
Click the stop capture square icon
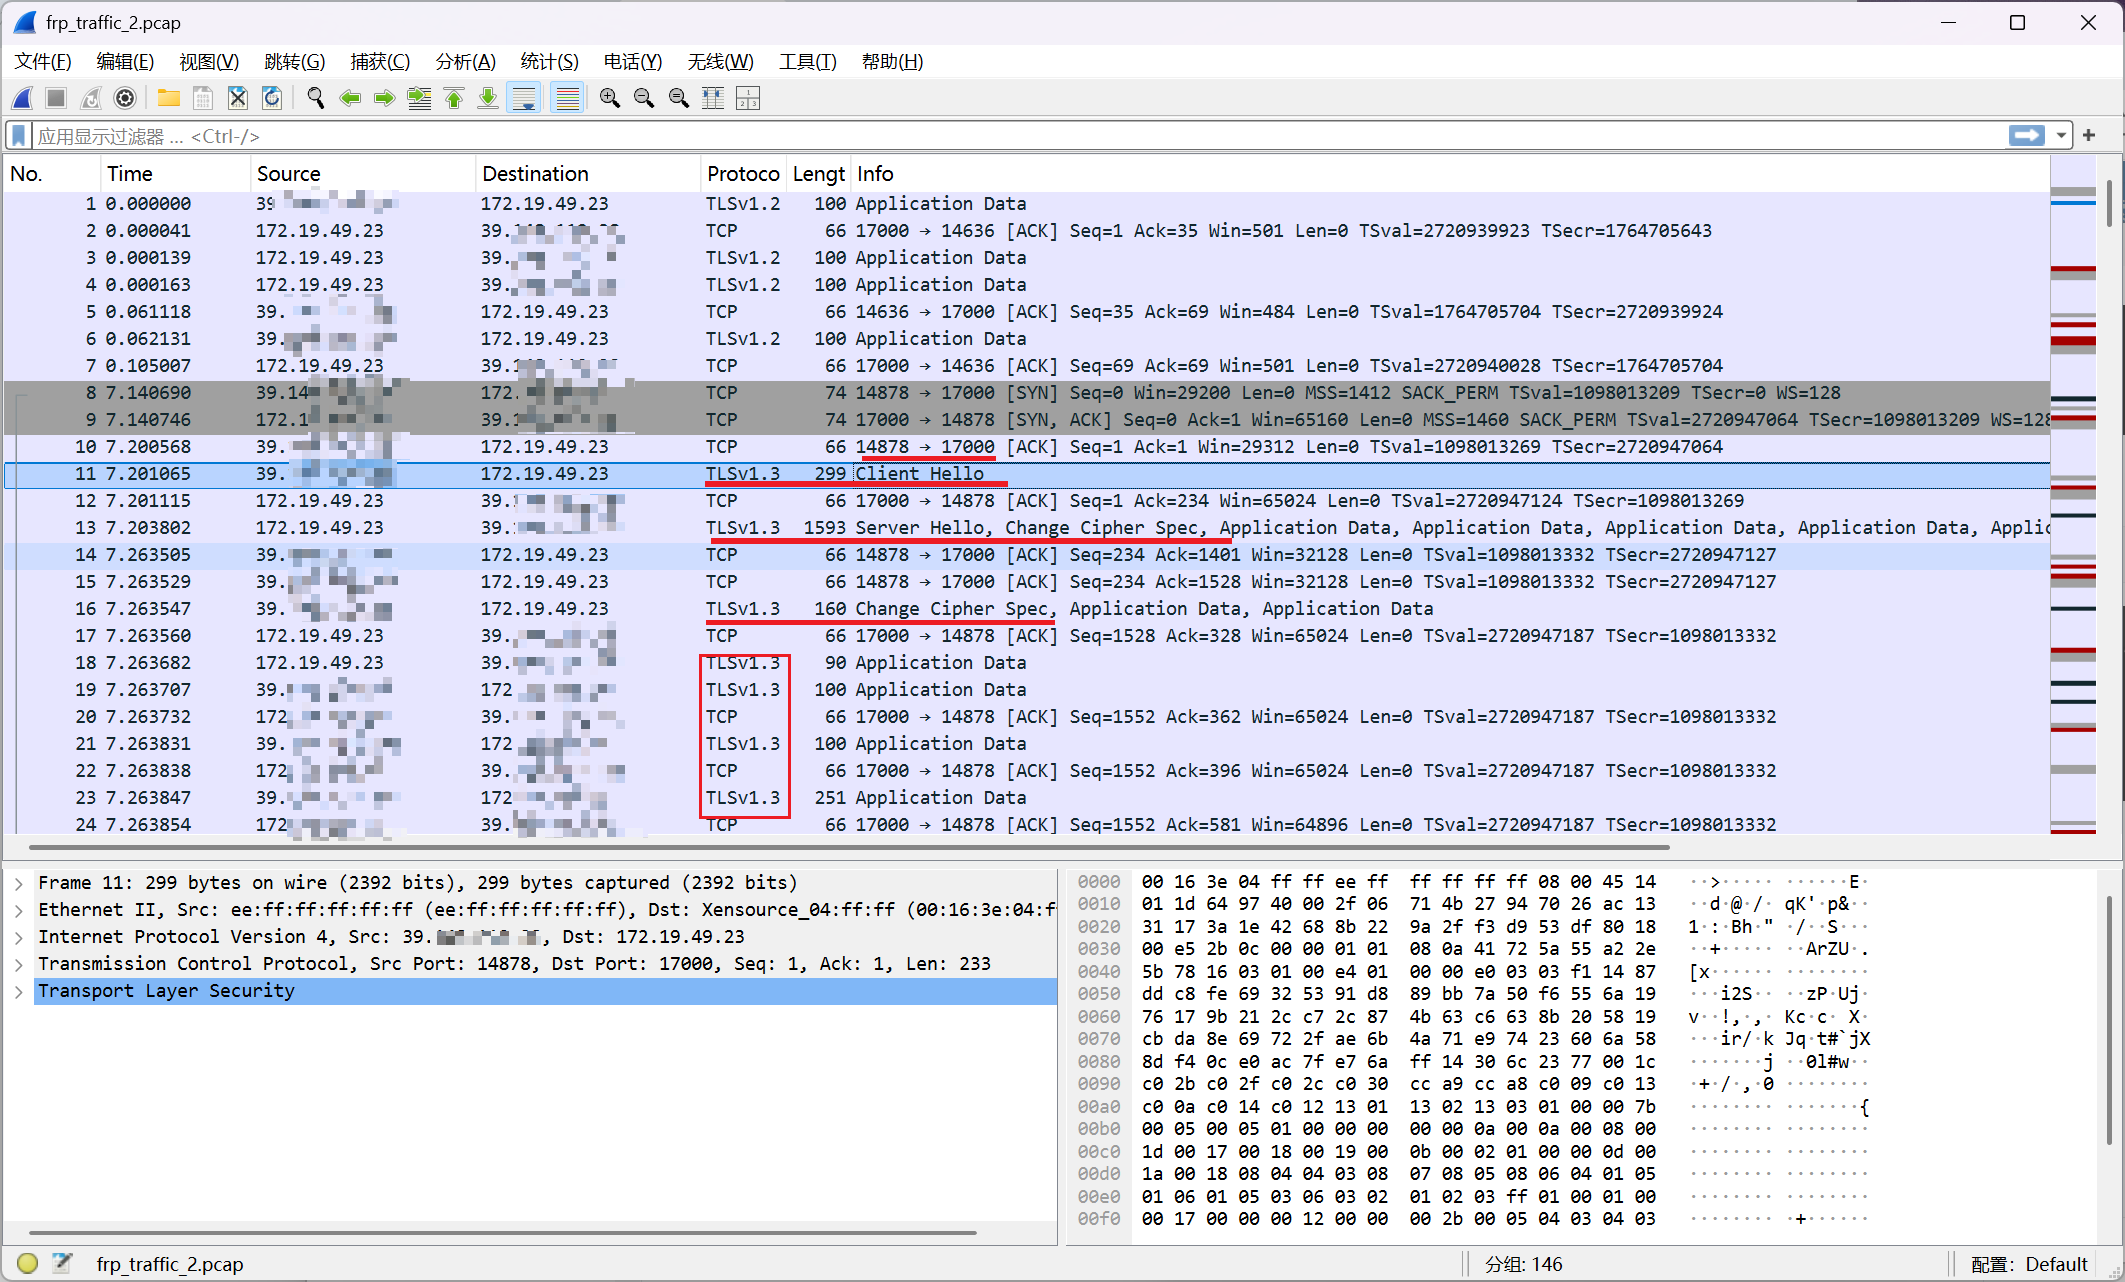[x=56, y=98]
